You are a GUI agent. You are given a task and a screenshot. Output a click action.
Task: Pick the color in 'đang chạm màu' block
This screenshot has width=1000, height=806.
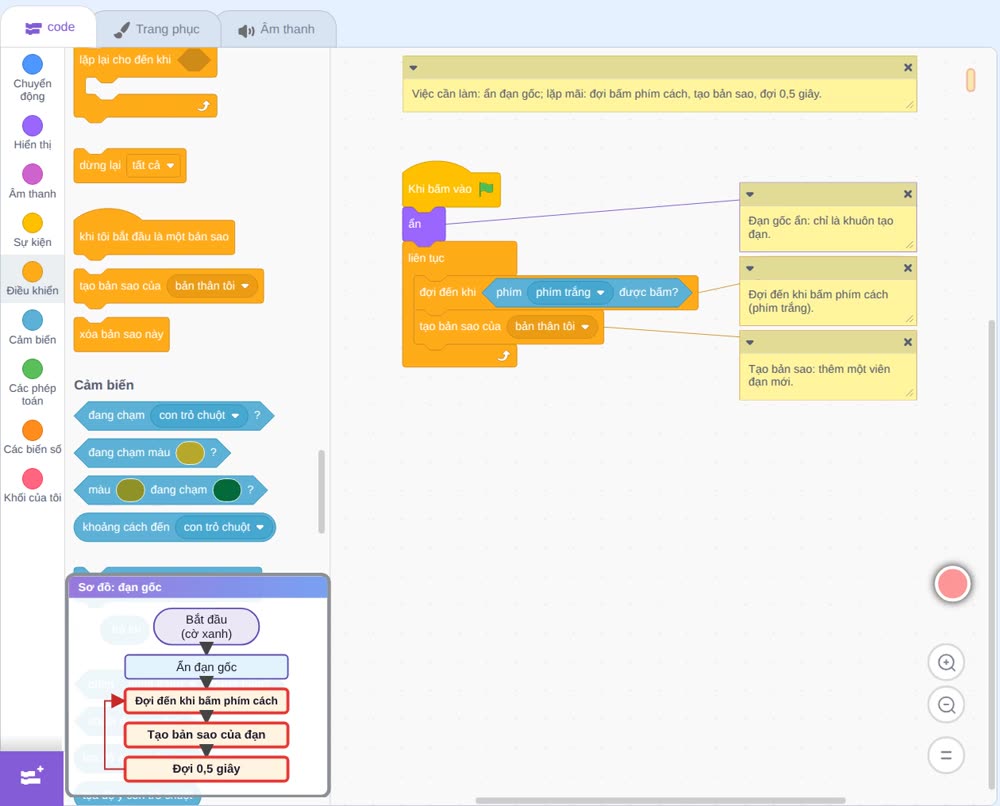coord(190,453)
